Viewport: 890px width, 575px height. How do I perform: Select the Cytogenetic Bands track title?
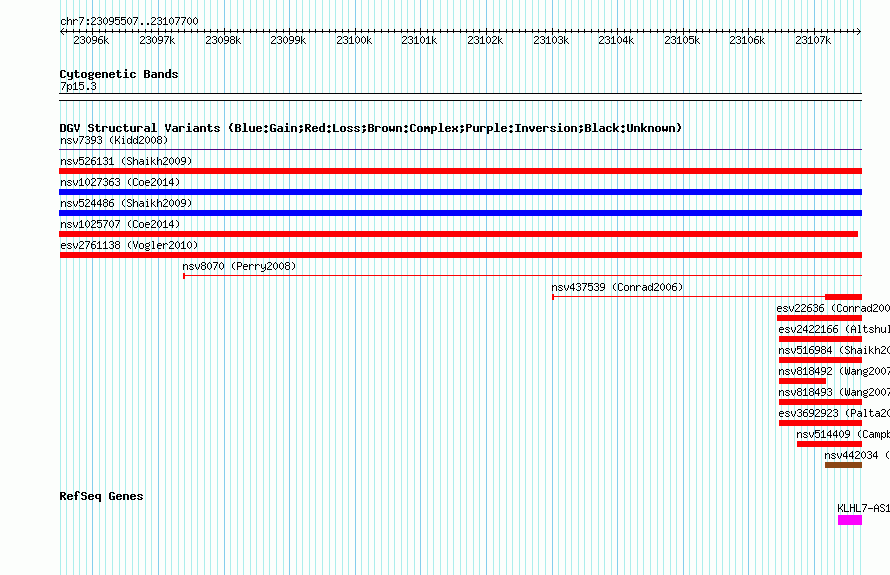point(119,74)
